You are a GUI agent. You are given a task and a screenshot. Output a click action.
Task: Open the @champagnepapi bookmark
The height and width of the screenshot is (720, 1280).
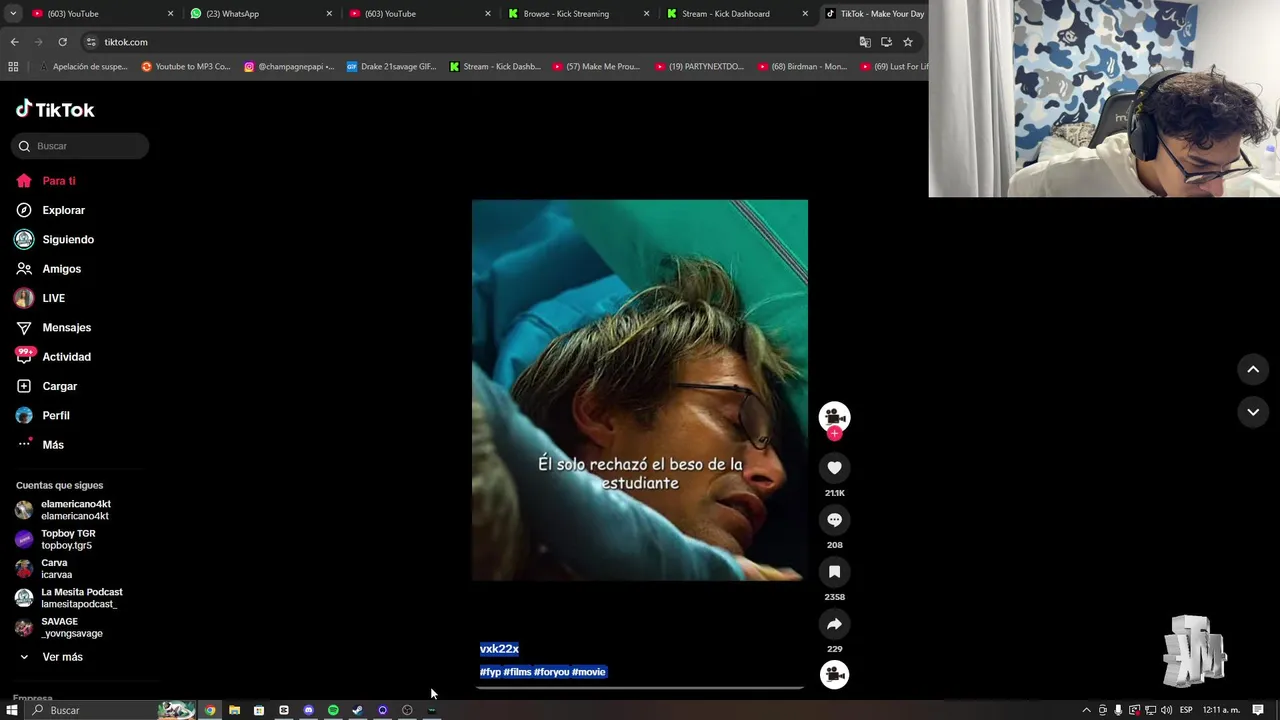289,67
